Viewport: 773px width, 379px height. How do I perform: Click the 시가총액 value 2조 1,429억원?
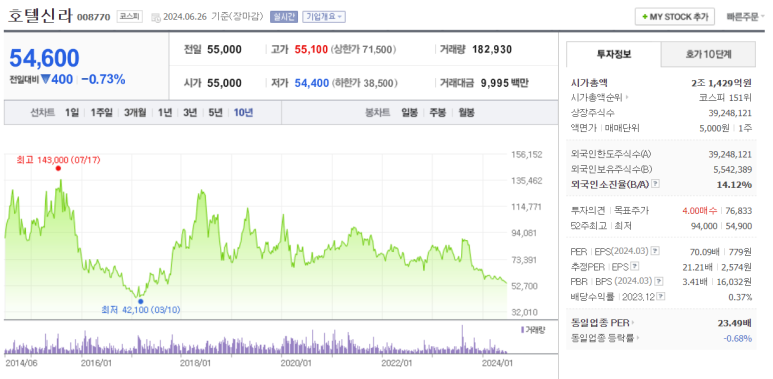tap(721, 83)
